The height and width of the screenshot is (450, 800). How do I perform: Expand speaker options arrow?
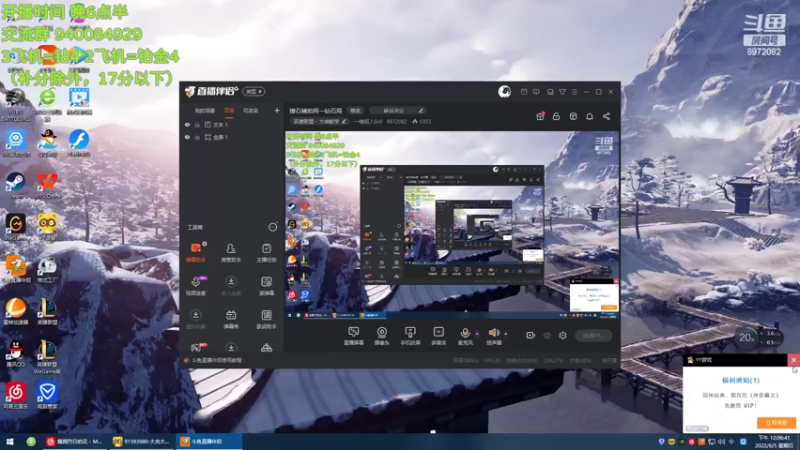(506, 334)
